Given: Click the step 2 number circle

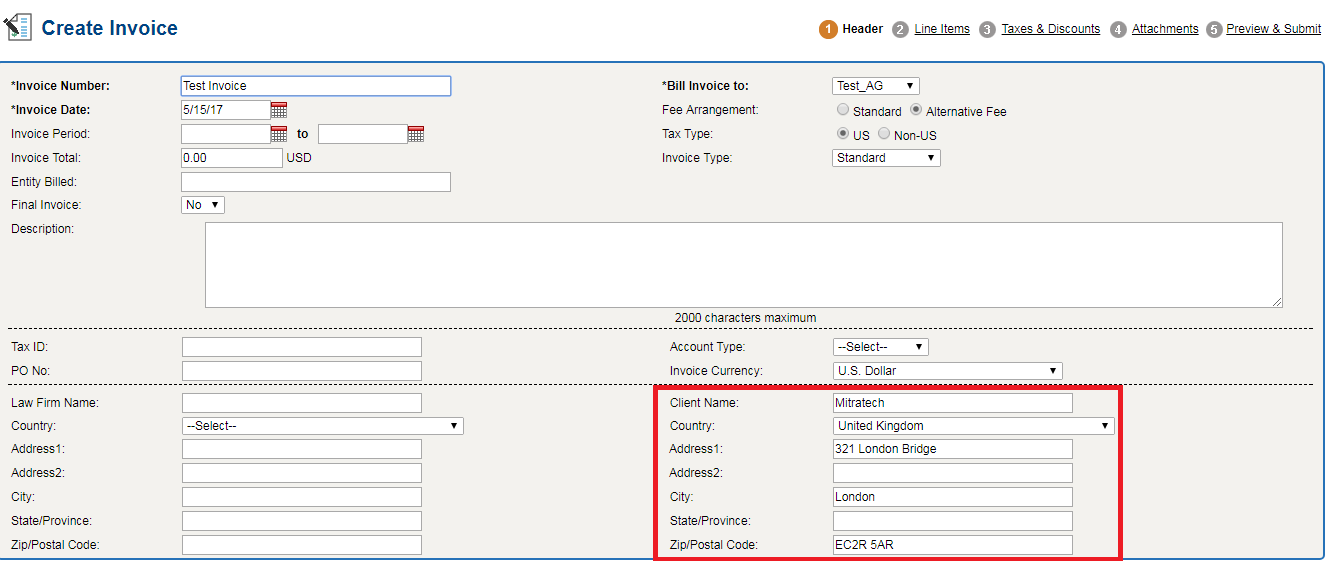Looking at the screenshot, I should pos(900,29).
